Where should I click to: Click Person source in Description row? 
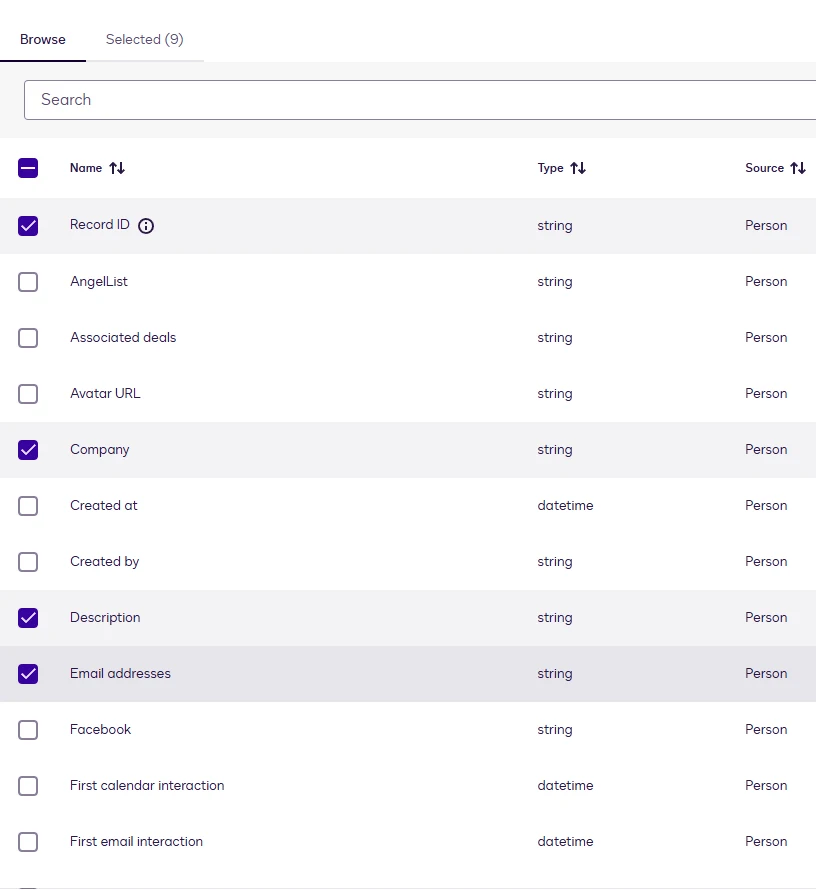tap(766, 618)
